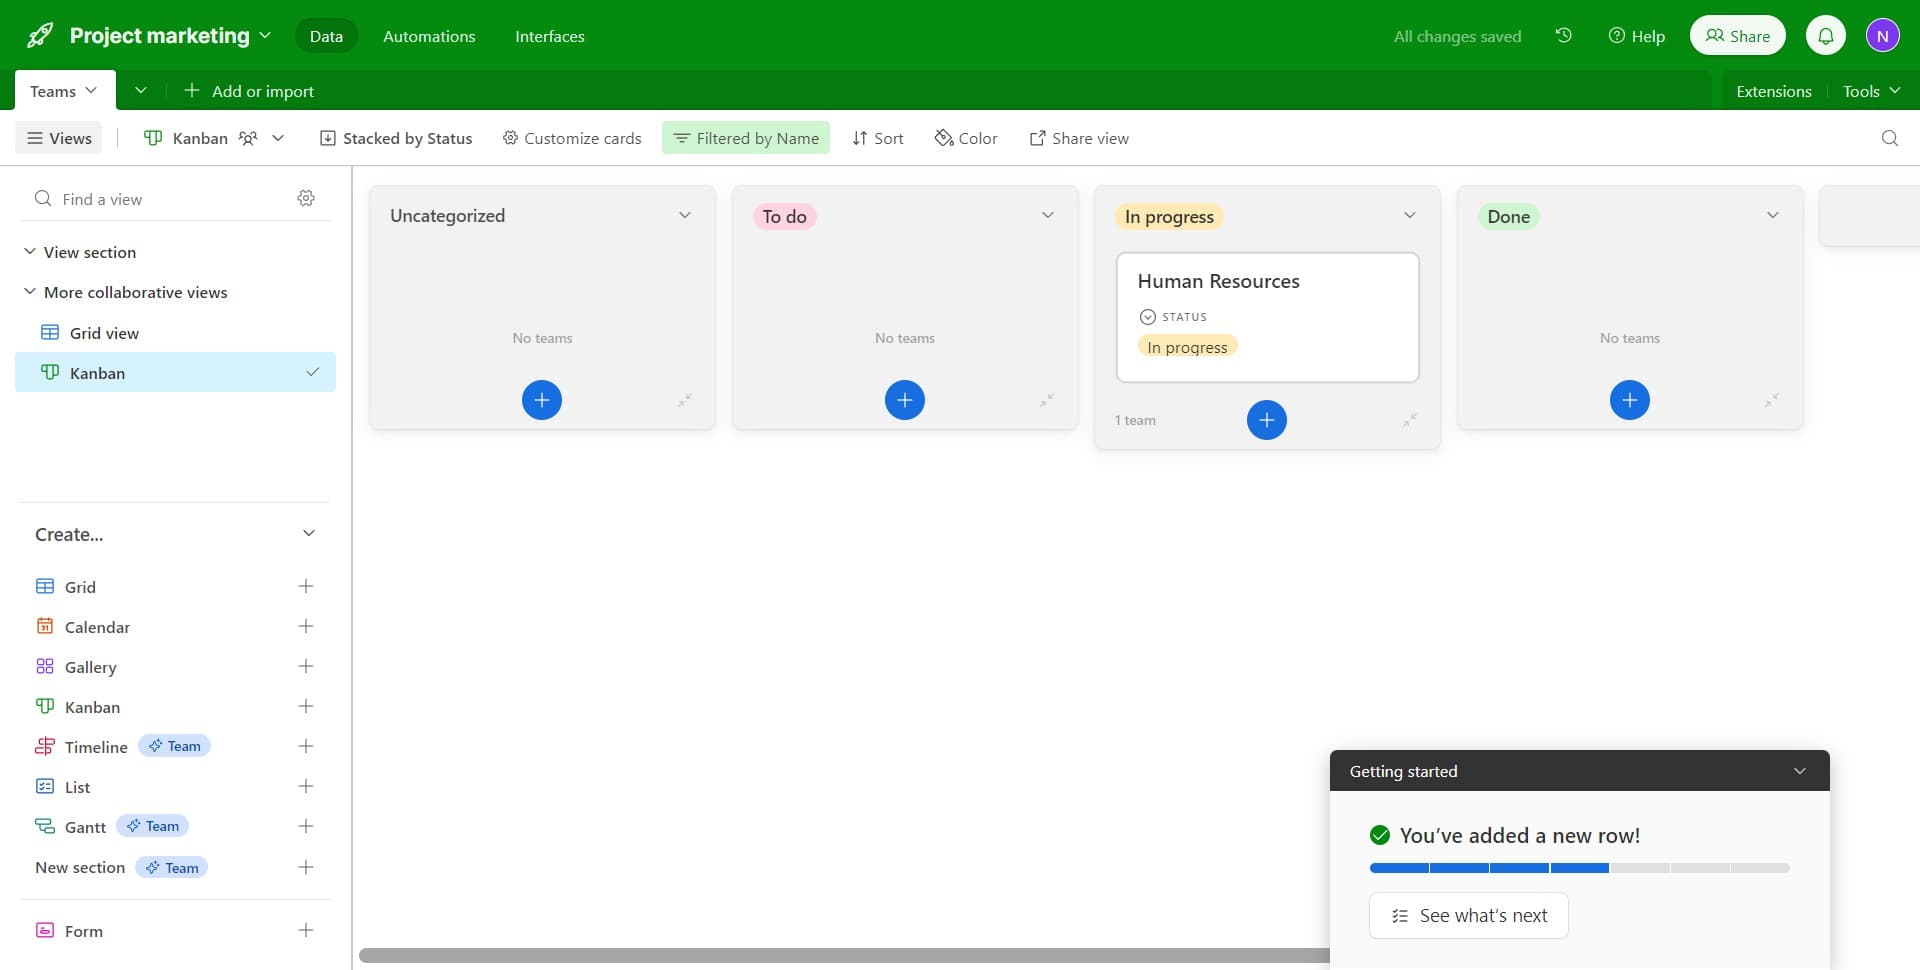This screenshot has width=1920, height=970.
Task: Switch to the Automations tab
Action: click(x=429, y=36)
